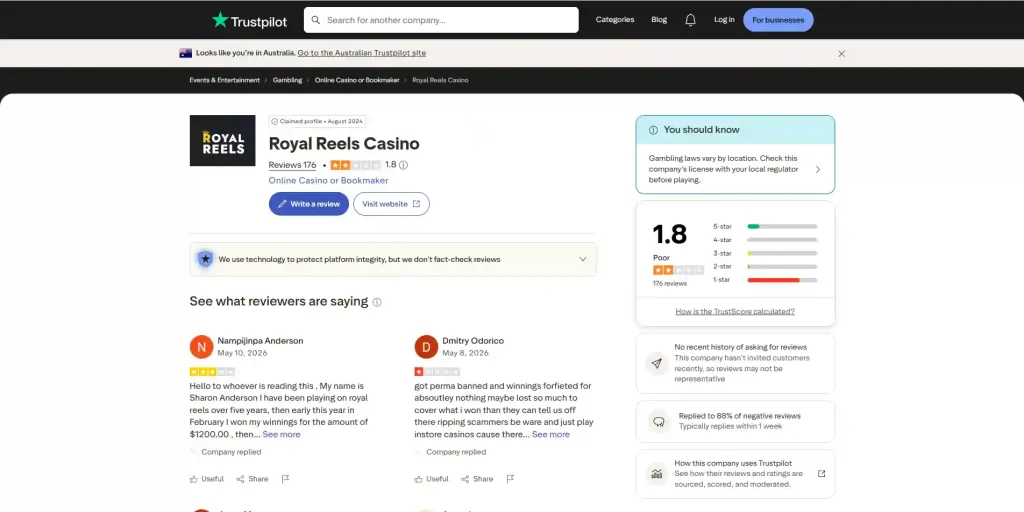Click Dmitry Odorico's avatar

[x=426, y=347]
